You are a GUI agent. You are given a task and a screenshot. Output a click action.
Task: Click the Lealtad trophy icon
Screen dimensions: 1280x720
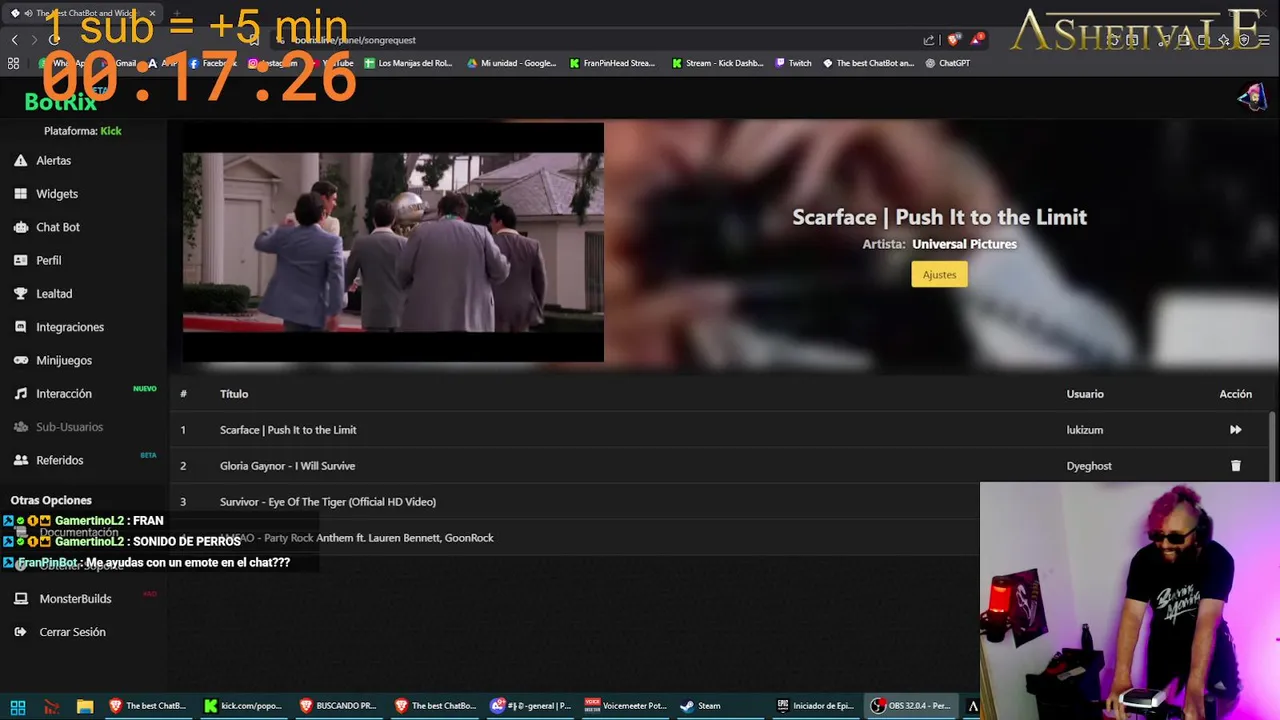click(20, 294)
